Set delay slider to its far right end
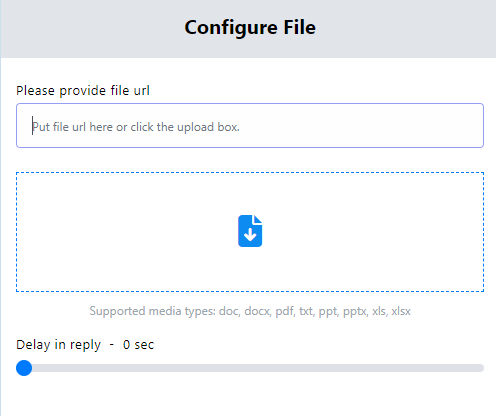 (480, 368)
